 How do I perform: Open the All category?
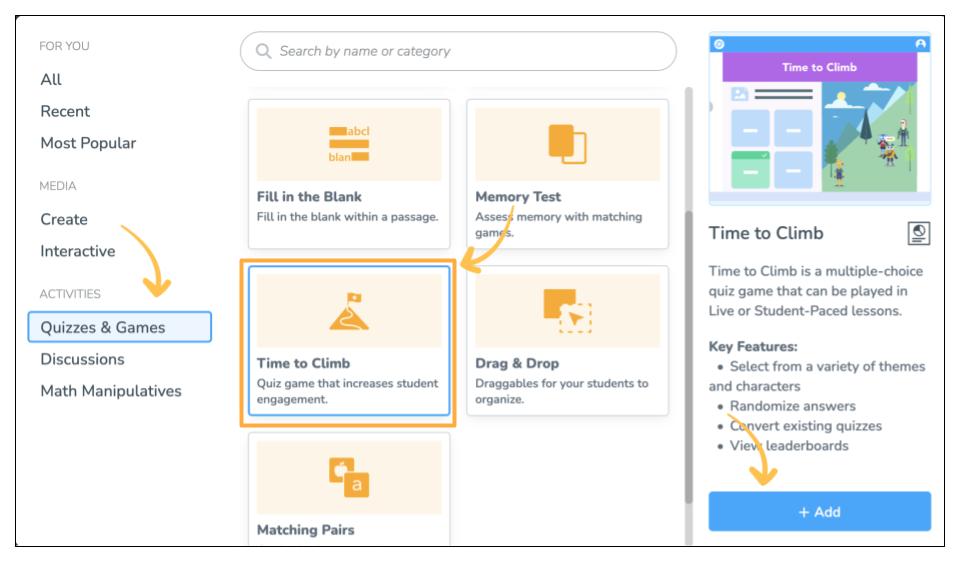tap(51, 79)
